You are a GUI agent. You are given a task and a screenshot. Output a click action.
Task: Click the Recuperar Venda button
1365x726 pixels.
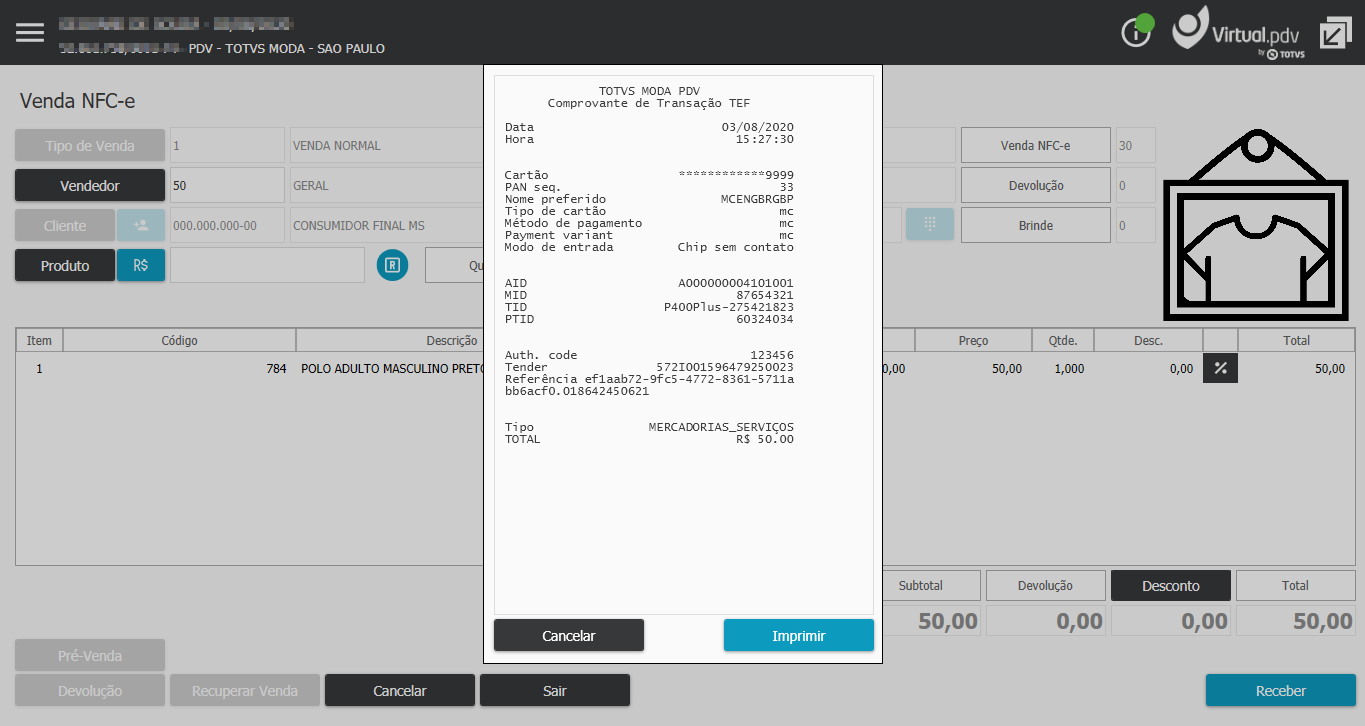tap(245, 690)
